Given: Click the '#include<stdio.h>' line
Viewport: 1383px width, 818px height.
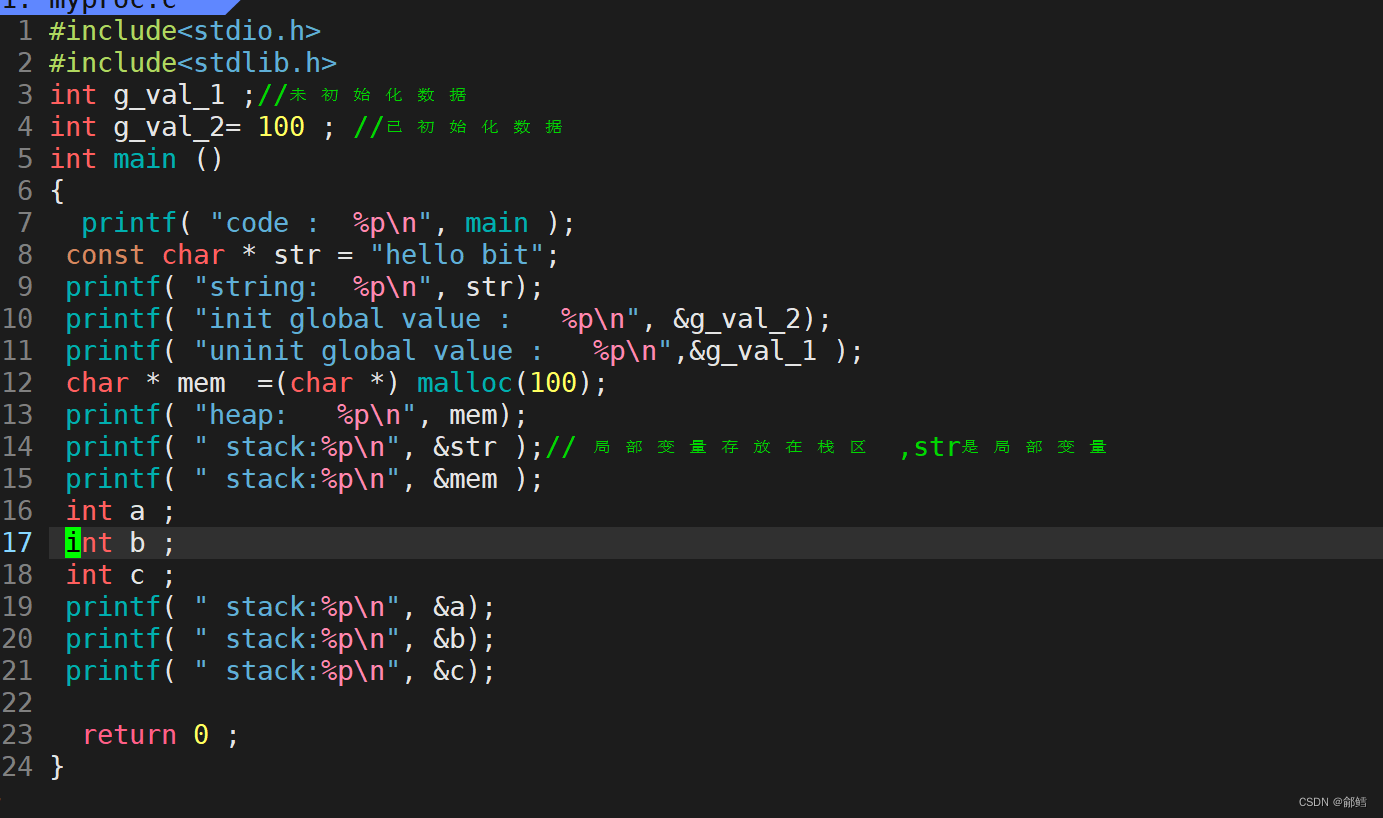Looking at the screenshot, I should [x=185, y=30].
